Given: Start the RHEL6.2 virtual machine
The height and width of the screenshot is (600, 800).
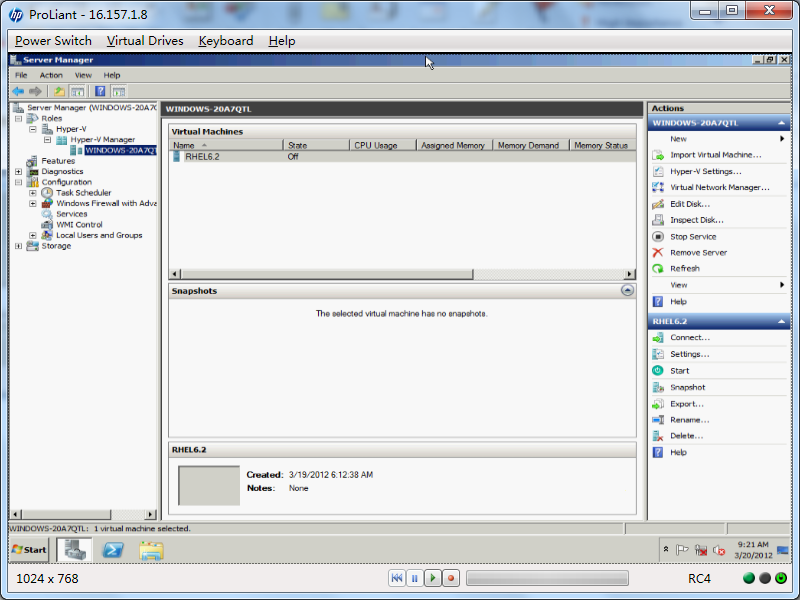Looking at the screenshot, I should [x=679, y=371].
